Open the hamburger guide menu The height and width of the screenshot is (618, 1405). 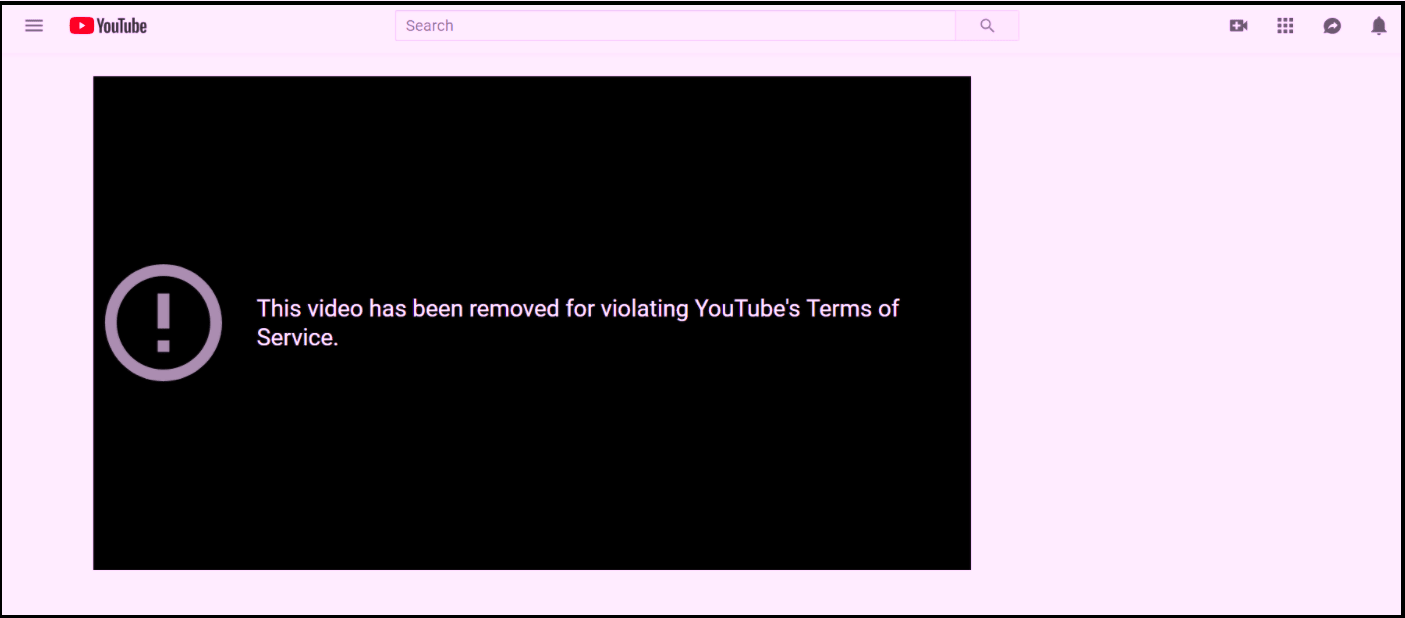34,26
